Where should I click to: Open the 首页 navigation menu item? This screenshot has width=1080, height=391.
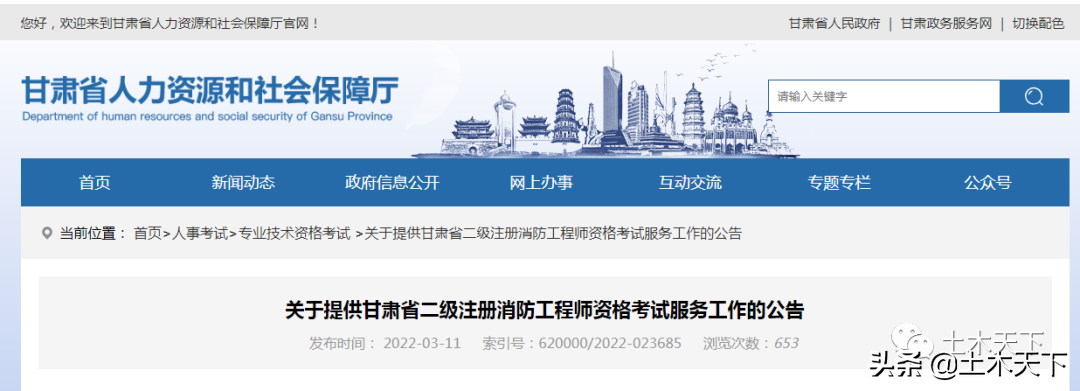tap(95, 182)
